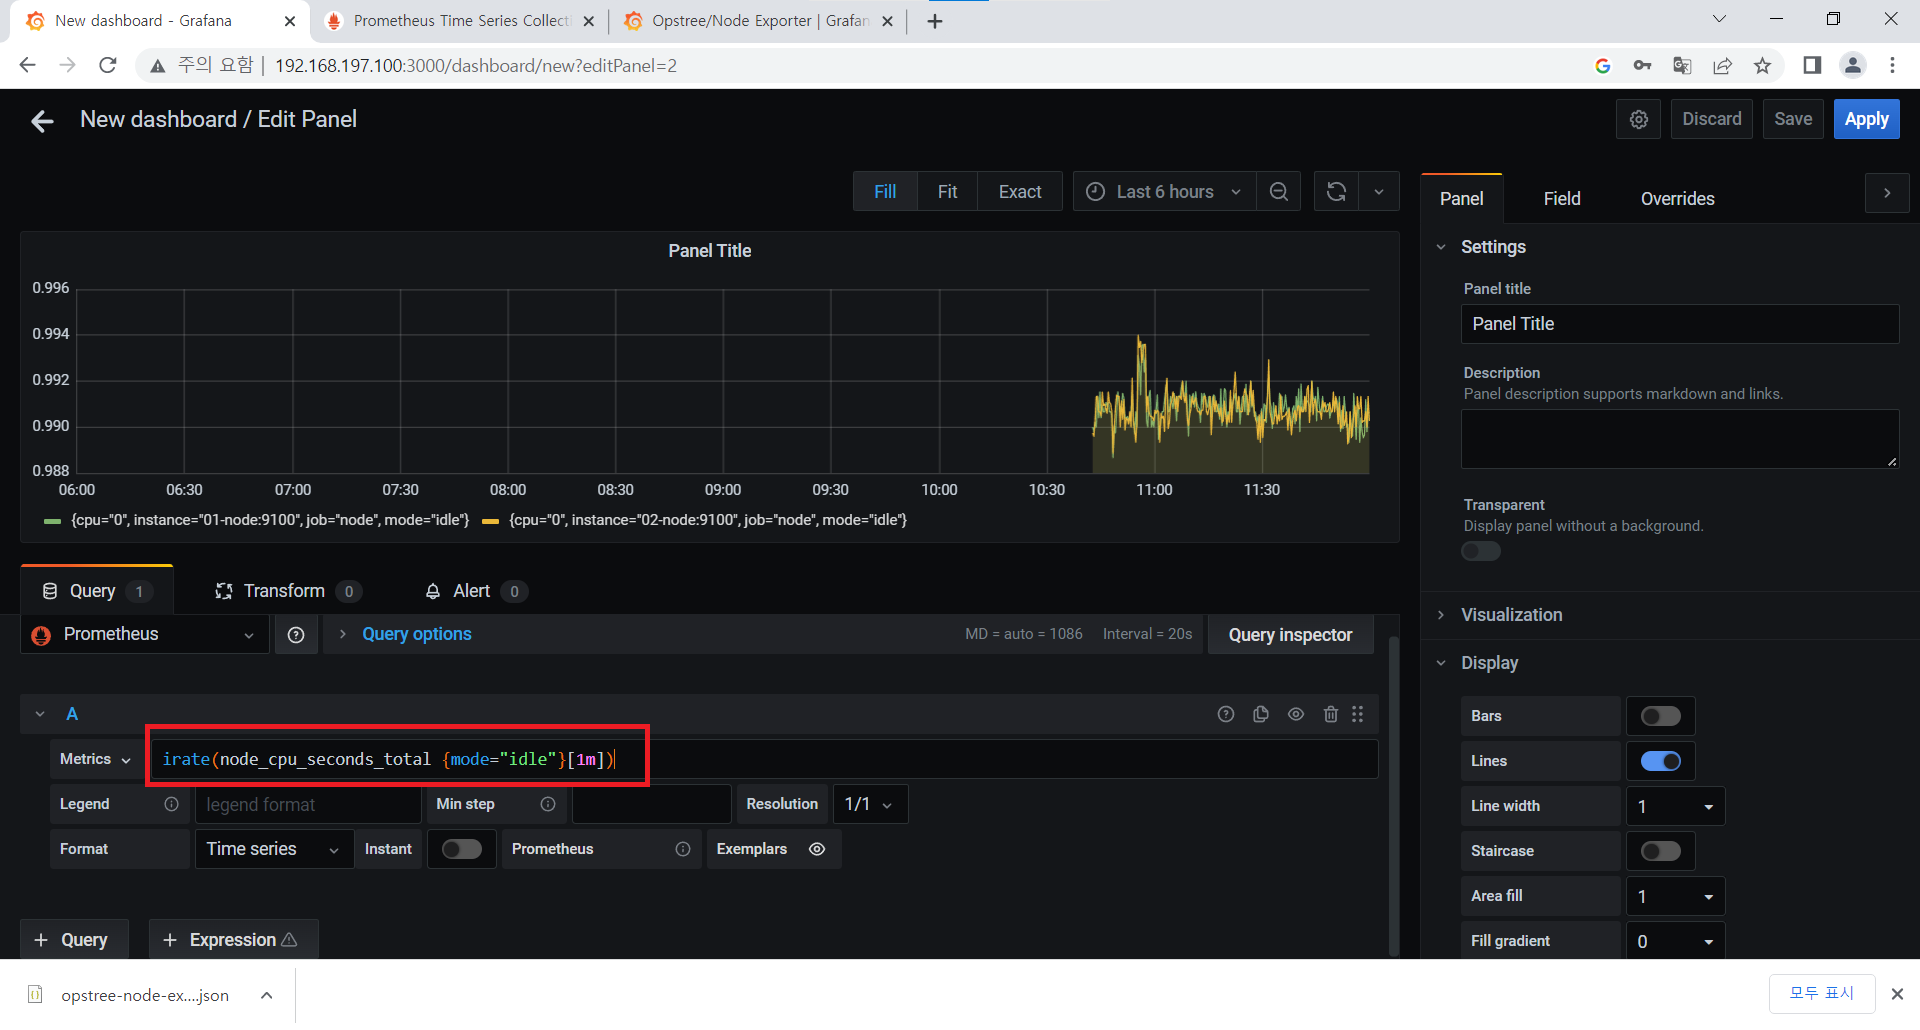Turn off the Lines display switch
Image resolution: width=1920 pixels, height=1030 pixels.
1661,761
